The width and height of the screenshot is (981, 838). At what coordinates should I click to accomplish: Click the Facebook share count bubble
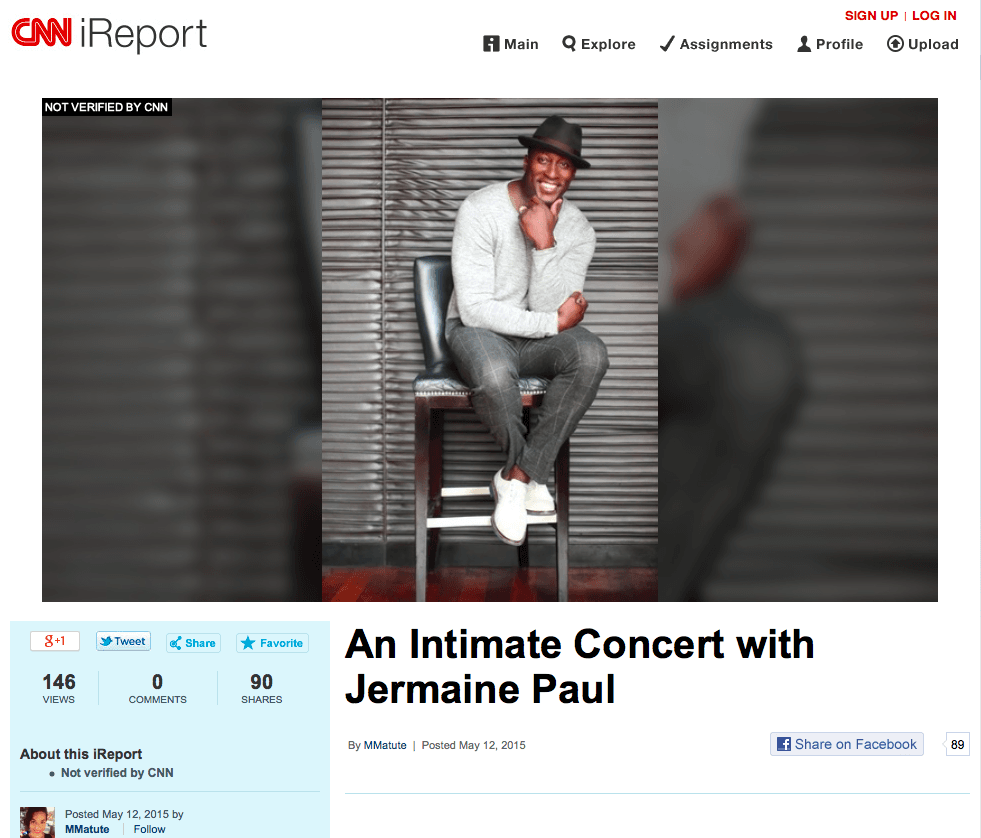click(x=957, y=744)
